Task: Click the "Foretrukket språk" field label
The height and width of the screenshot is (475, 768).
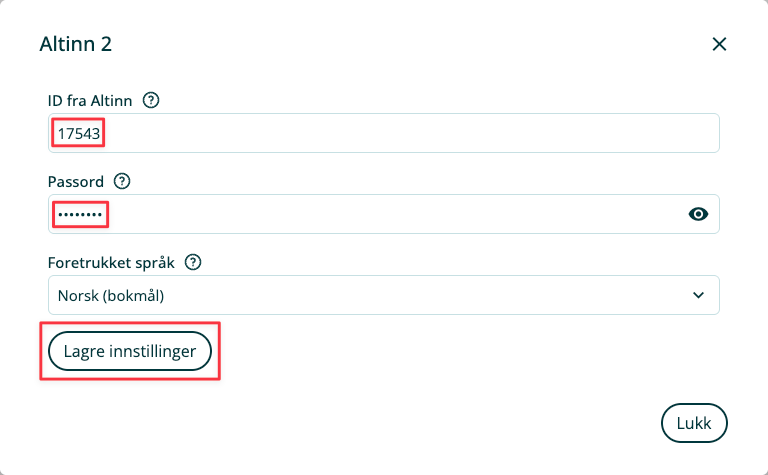Action: (111, 262)
